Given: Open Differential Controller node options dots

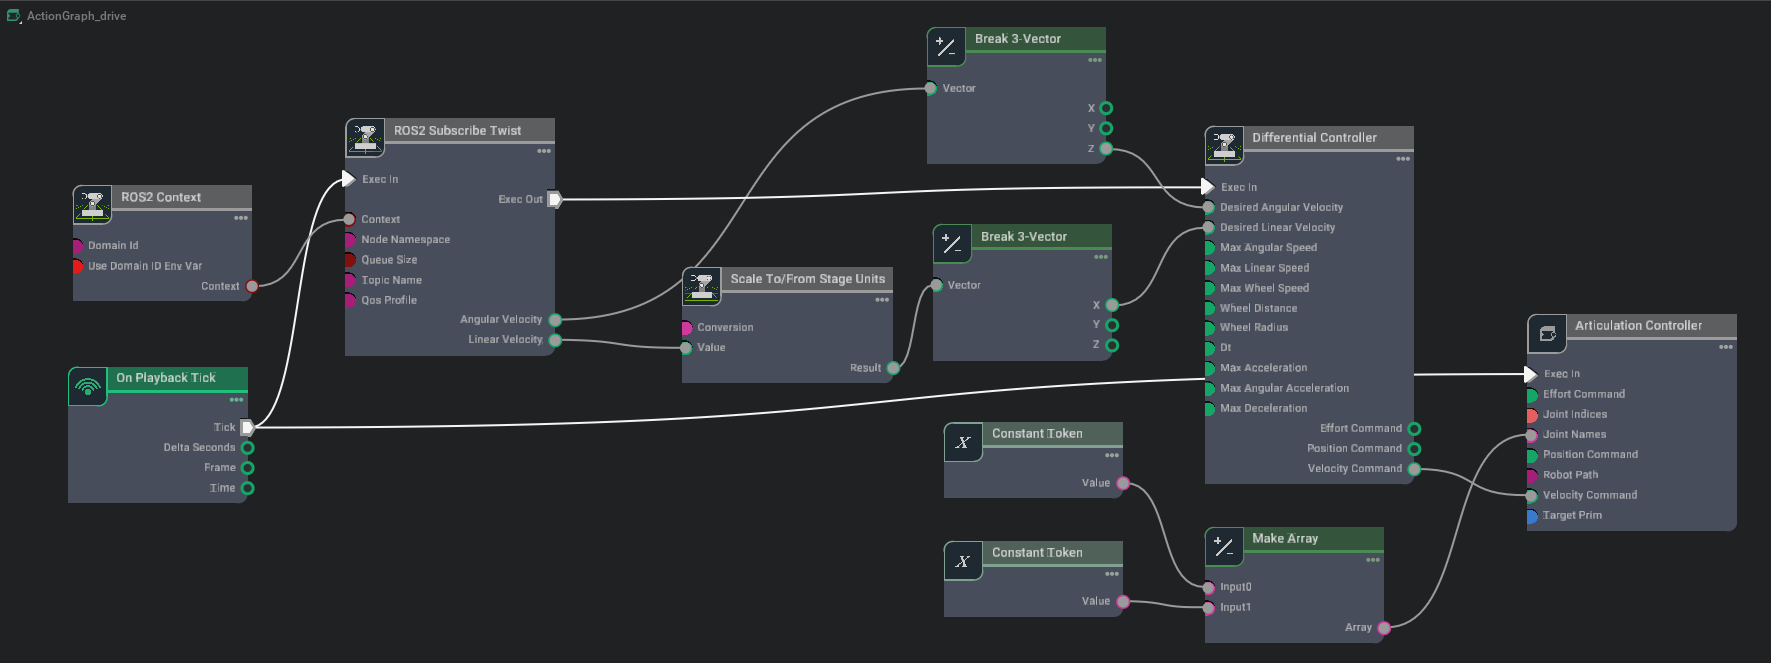Looking at the screenshot, I should 1403,158.
